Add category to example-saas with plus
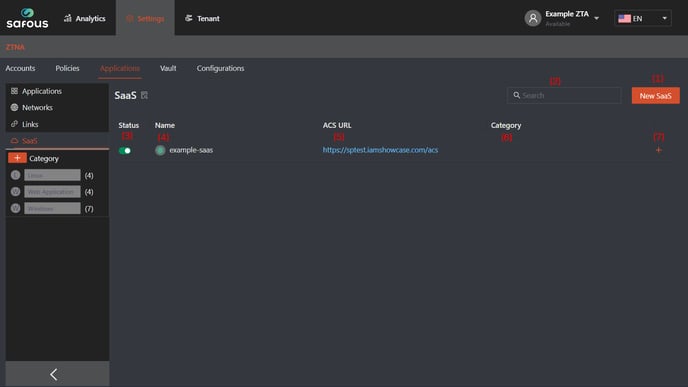The height and width of the screenshot is (387, 688). tap(658, 150)
